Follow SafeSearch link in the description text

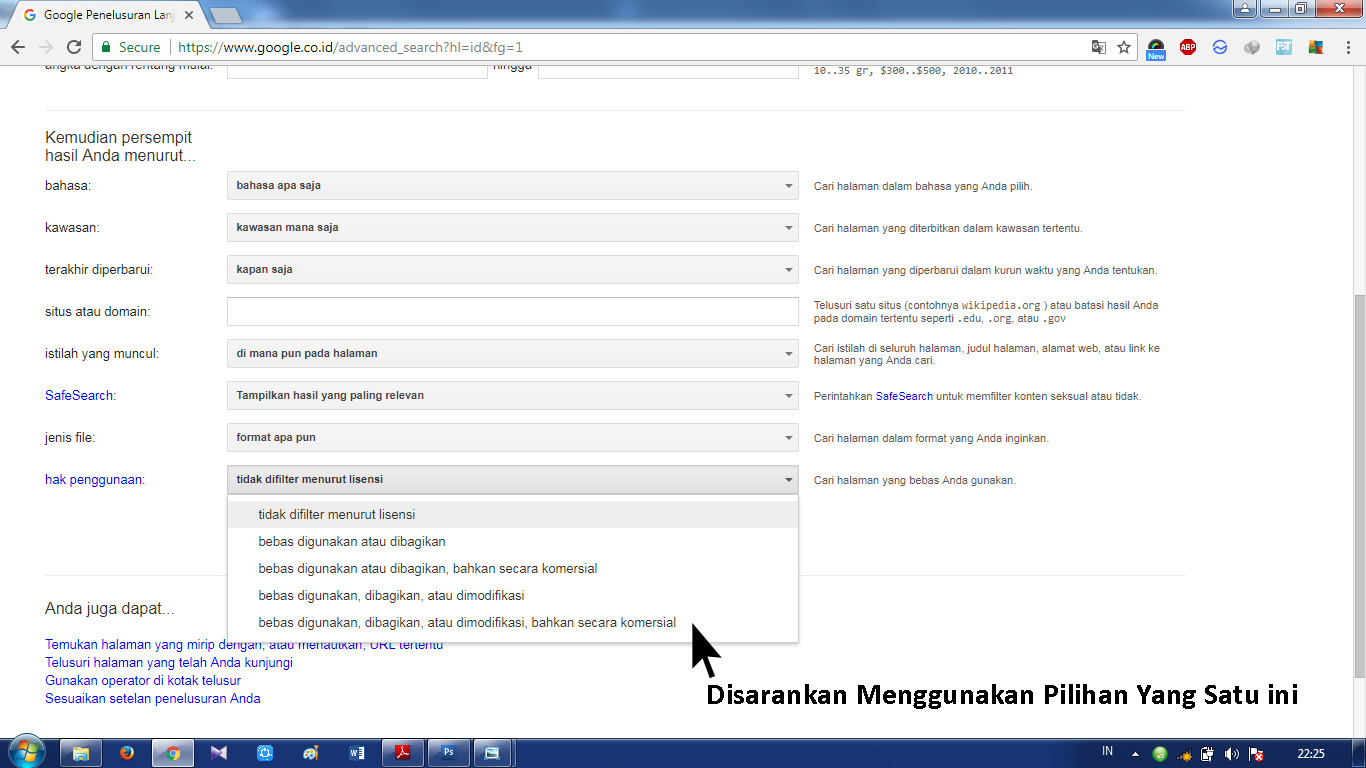(x=904, y=396)
